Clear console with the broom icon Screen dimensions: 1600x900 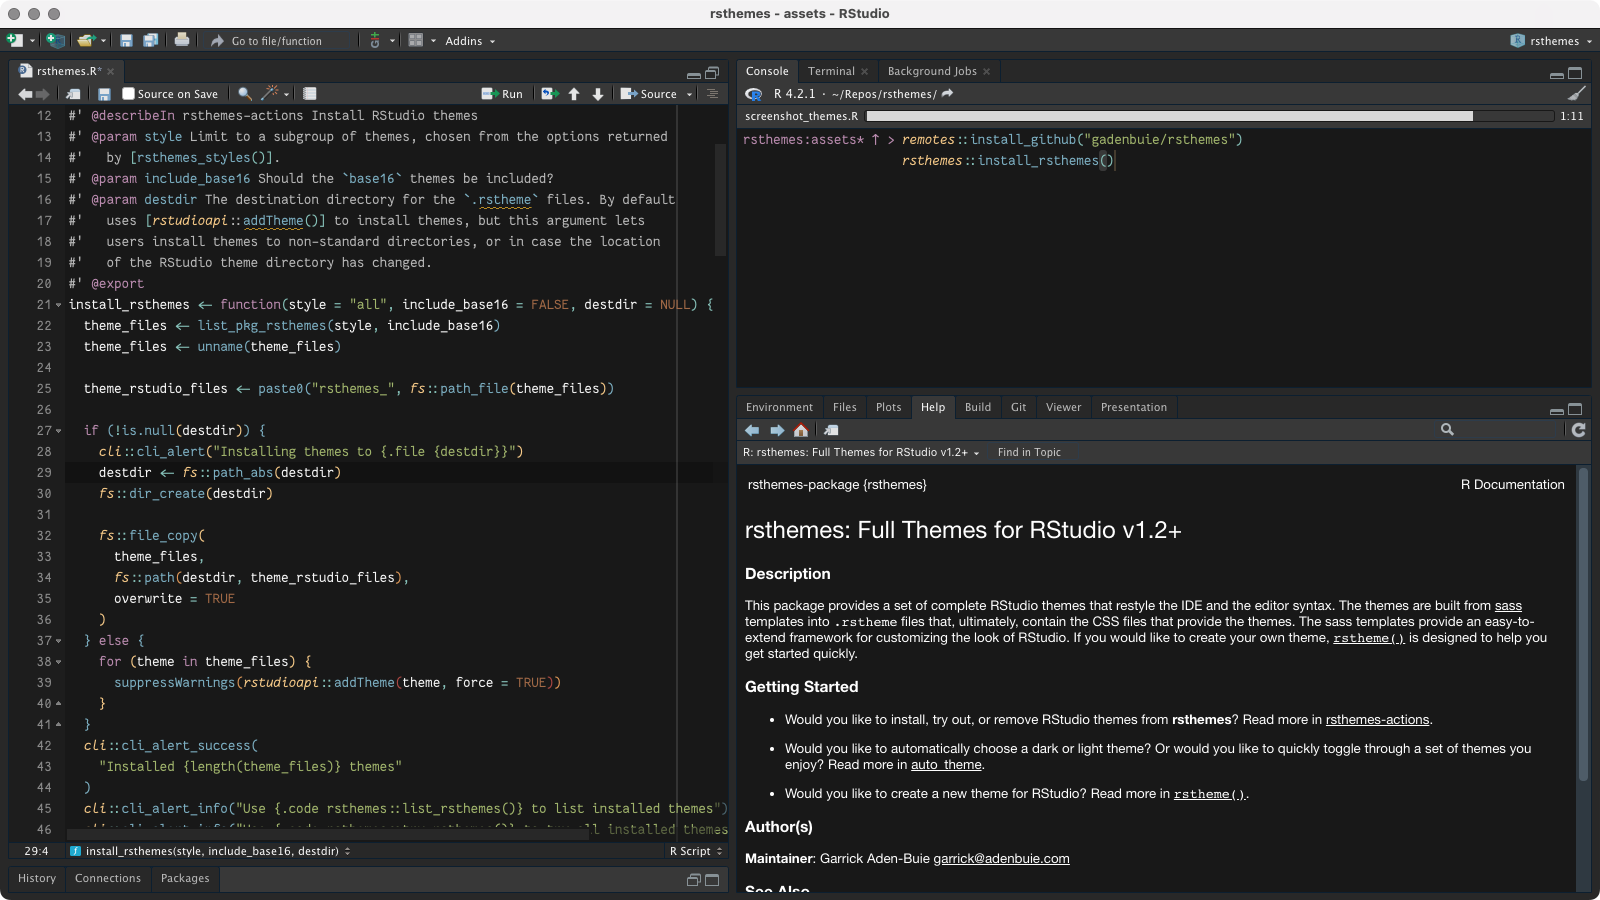[x=1577, y=94]
